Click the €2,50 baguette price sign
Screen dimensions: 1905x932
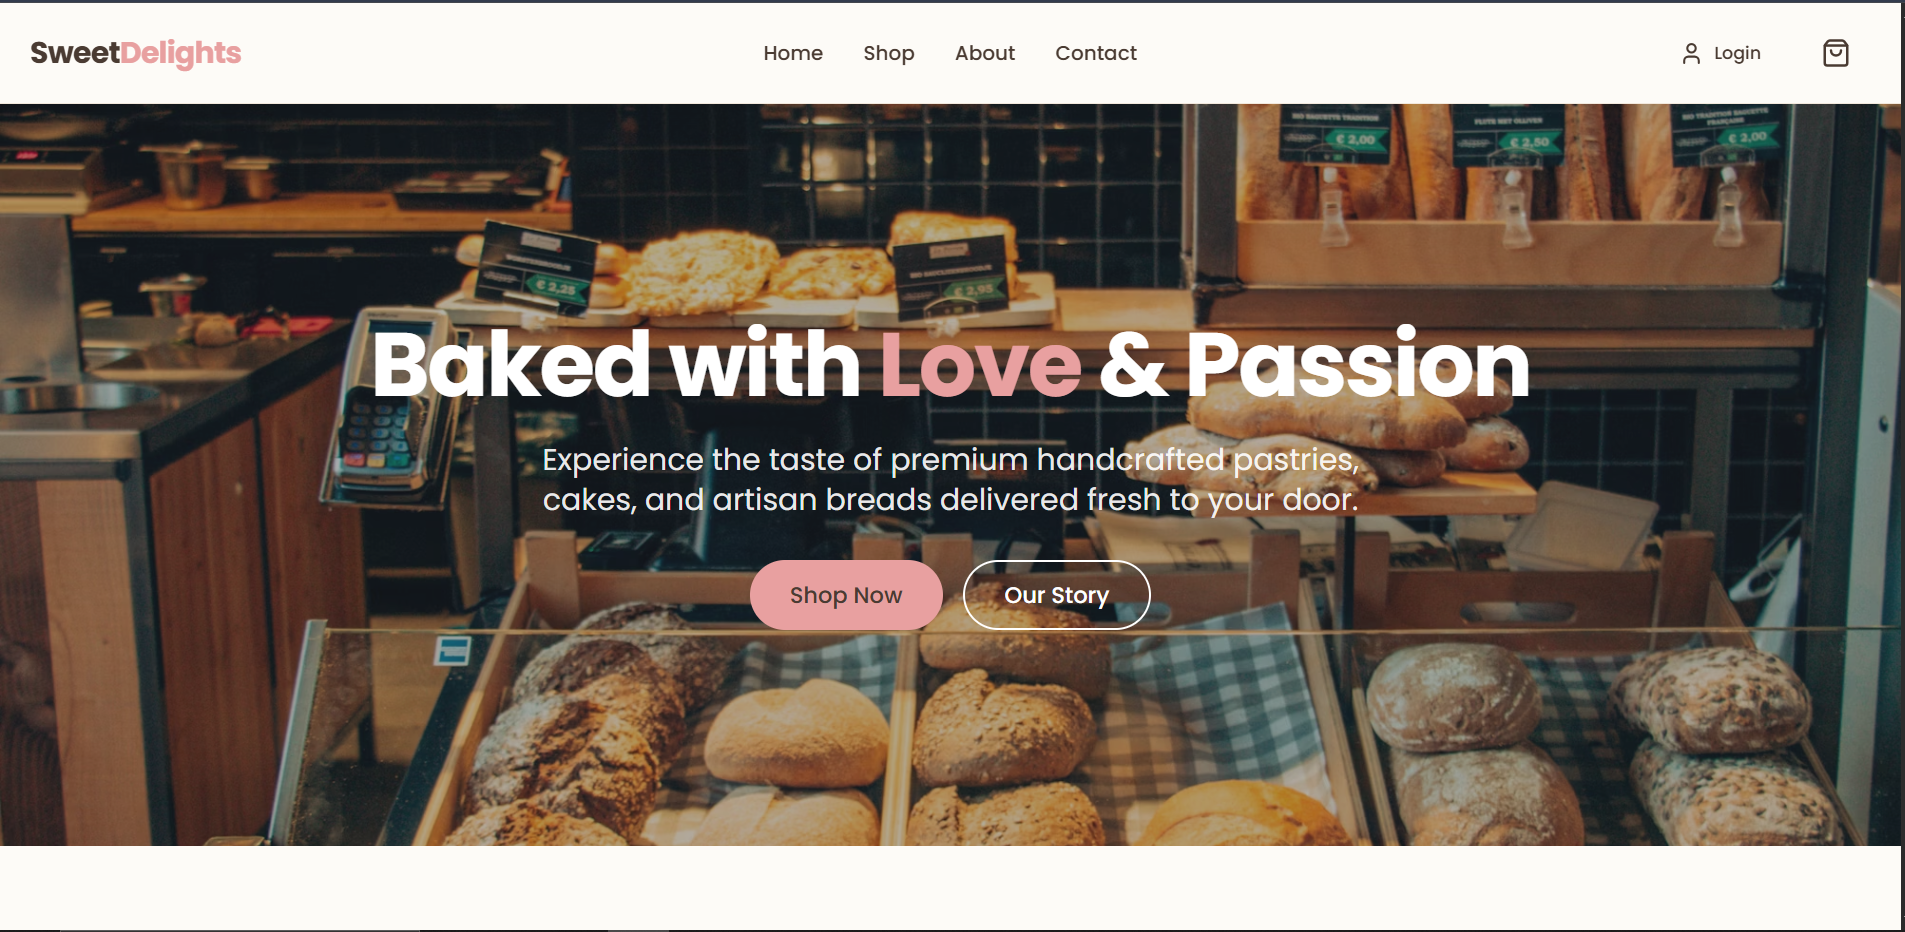click(x=1528, y=143)
